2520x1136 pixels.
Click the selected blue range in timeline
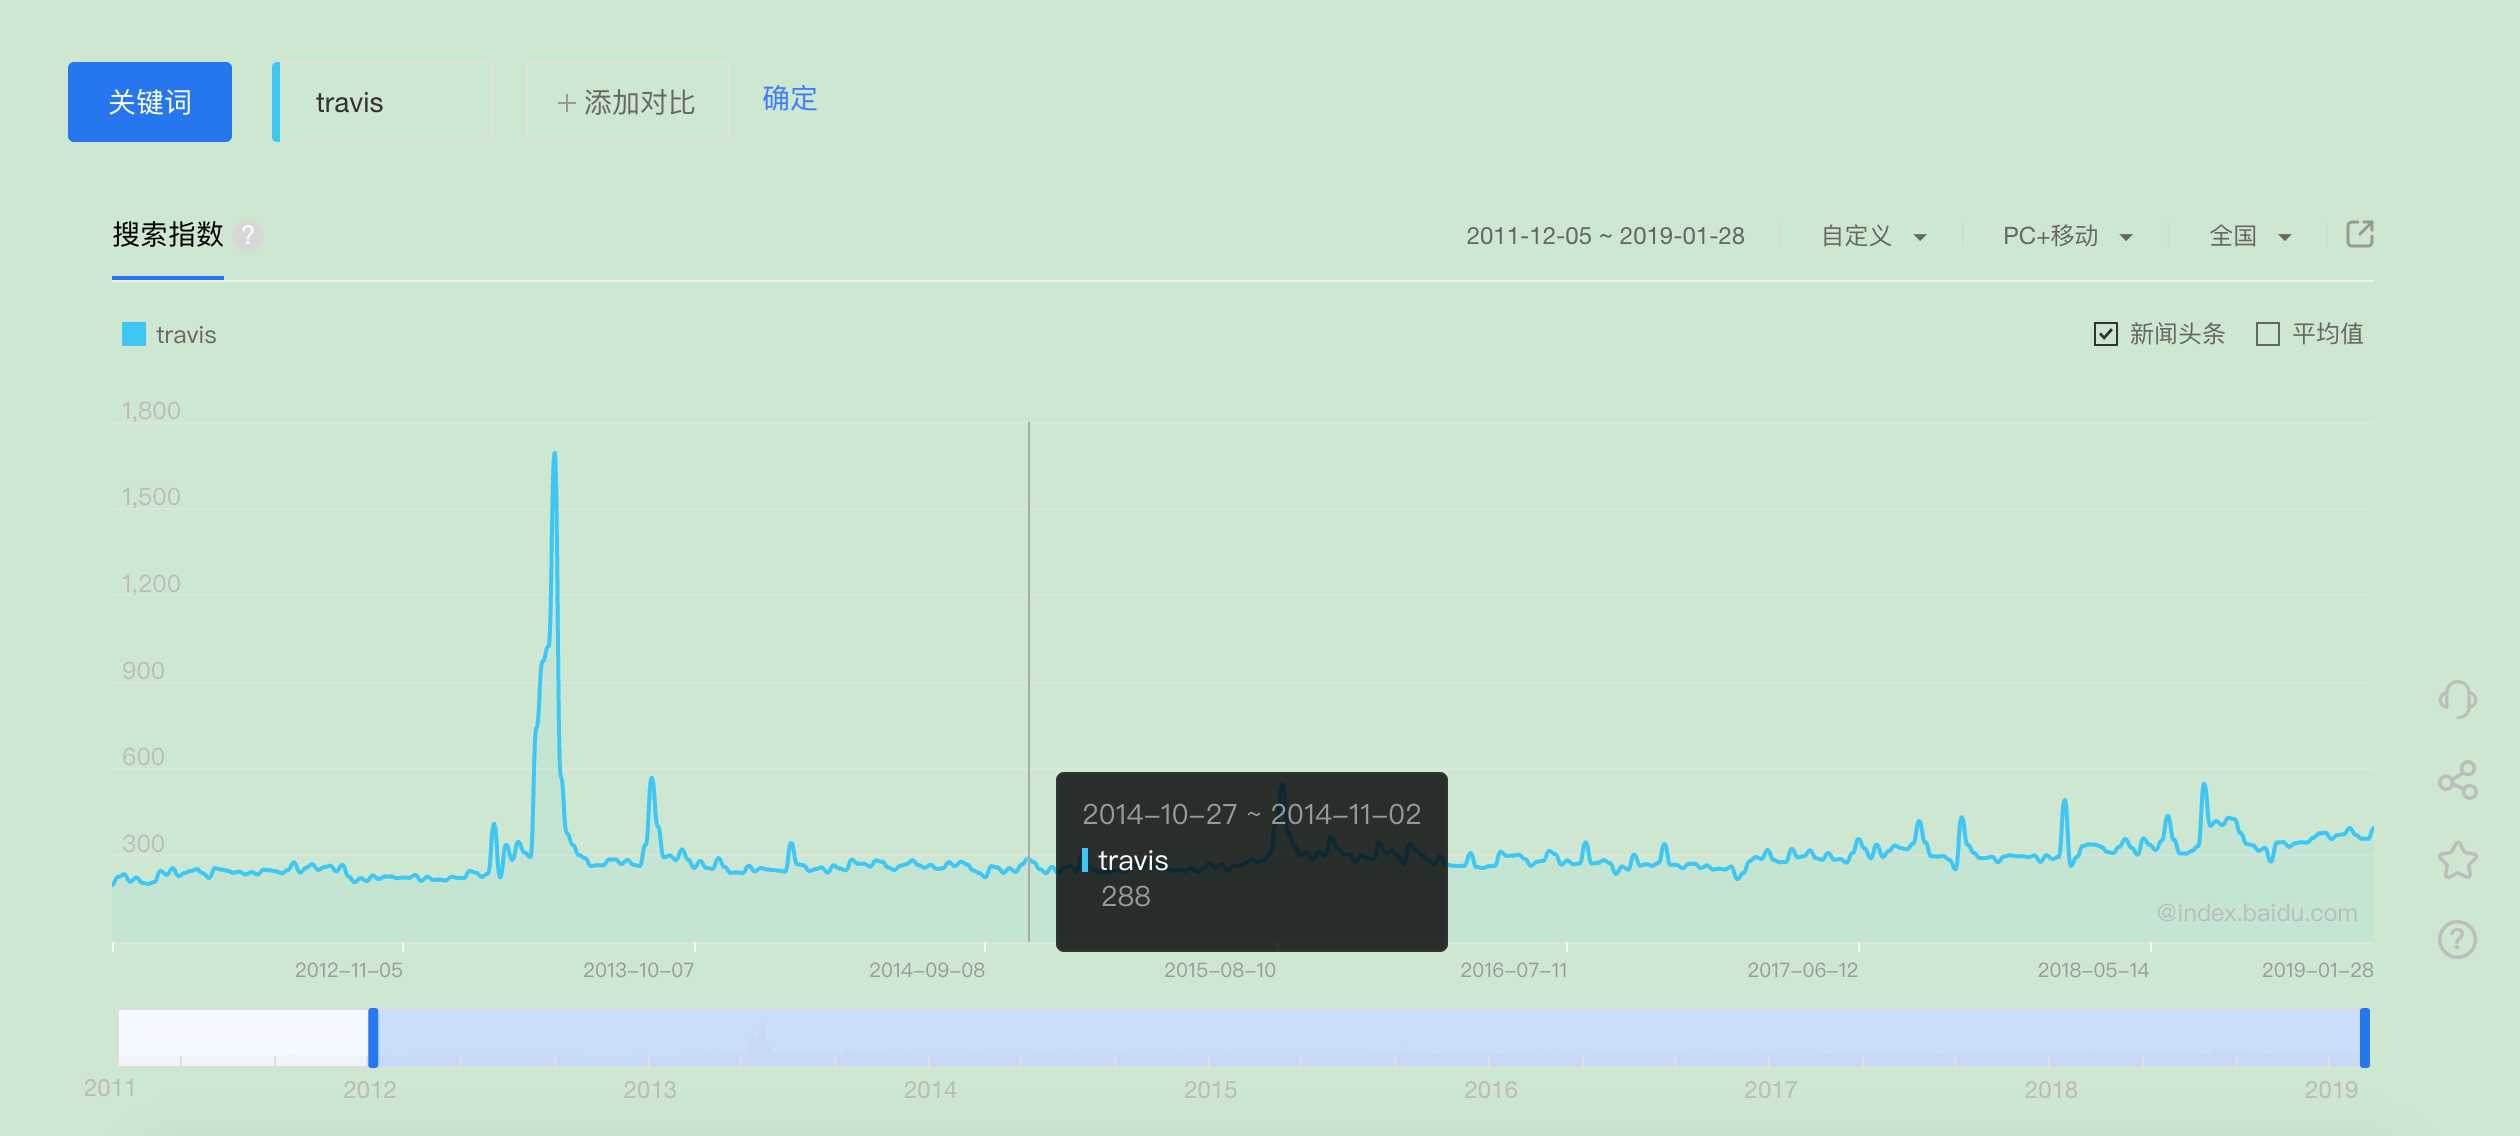(1369, 1038)
